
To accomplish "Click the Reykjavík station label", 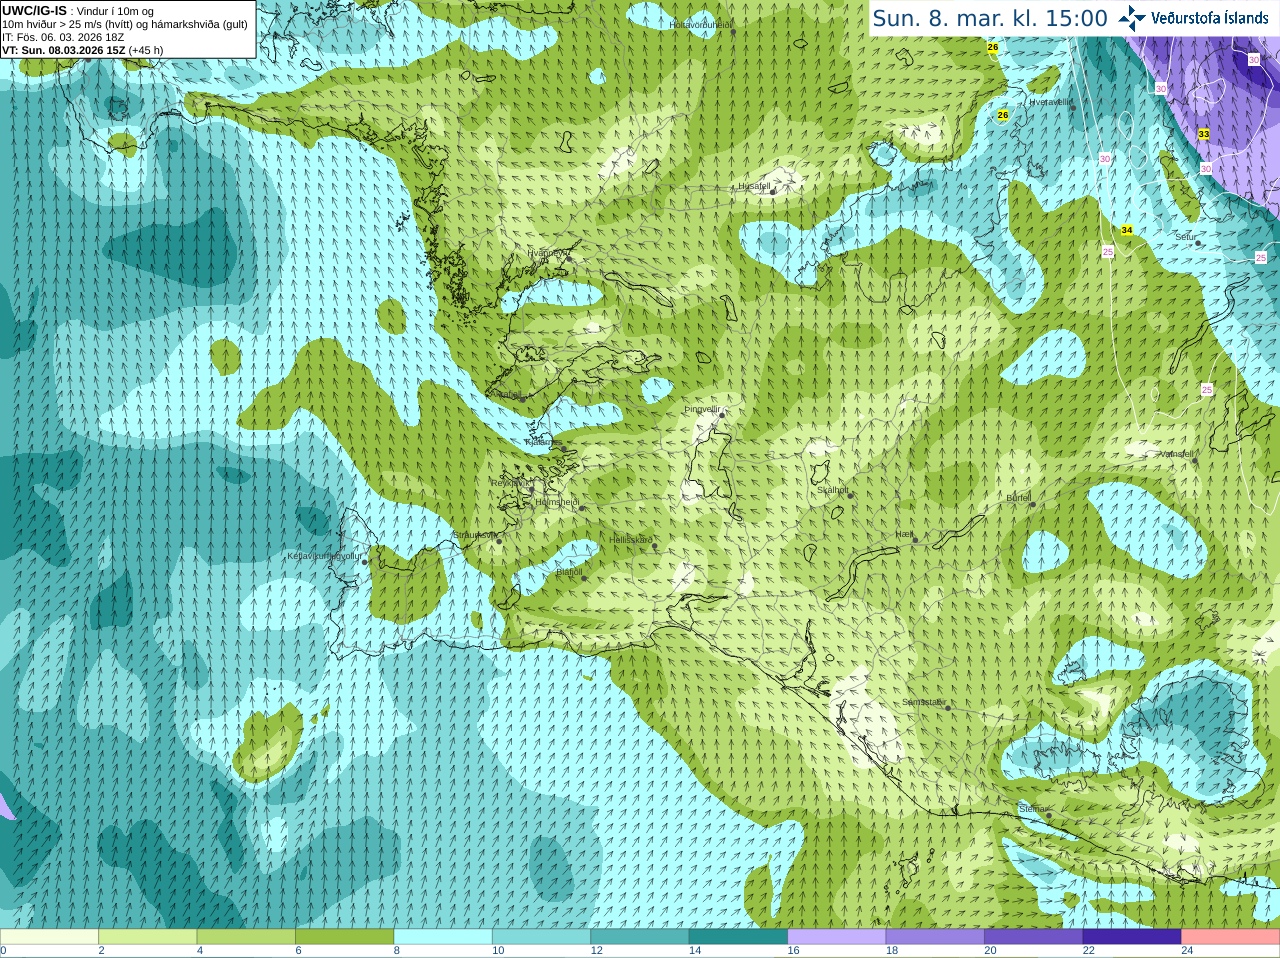I will 509,483.
